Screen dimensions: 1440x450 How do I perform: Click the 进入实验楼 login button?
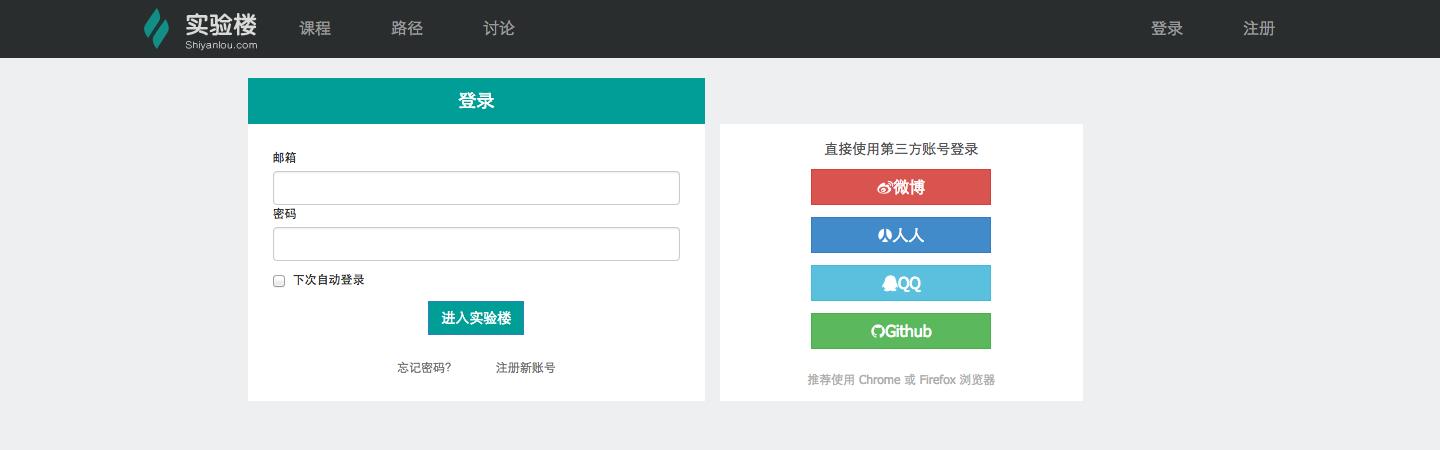[x=476, y=318]
